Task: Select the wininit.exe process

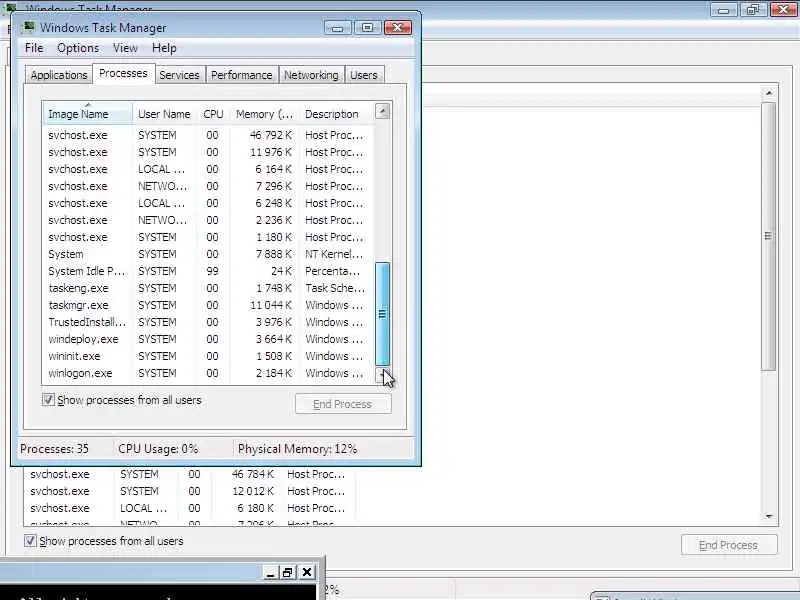Action: pos(208,356)
